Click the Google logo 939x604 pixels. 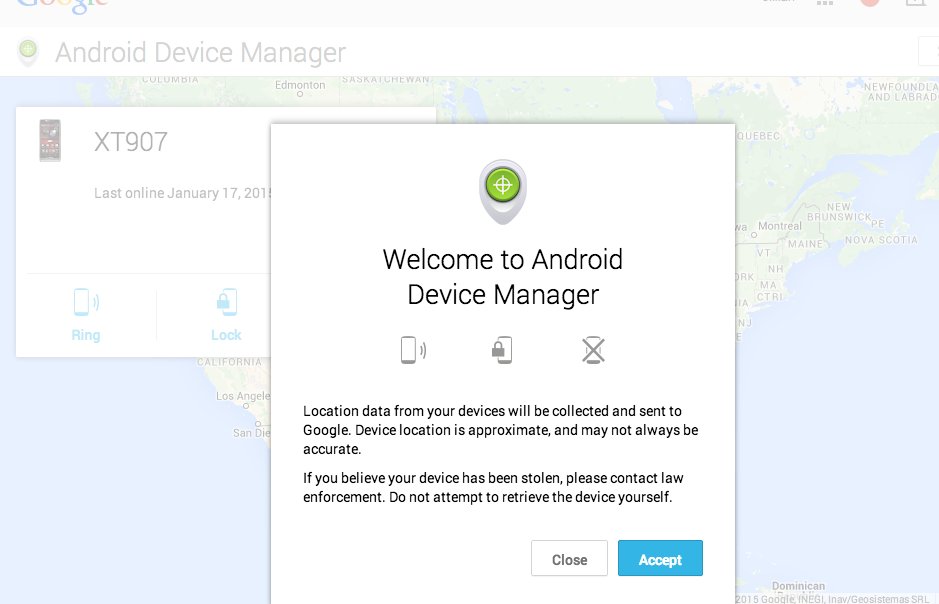[62, 5]
